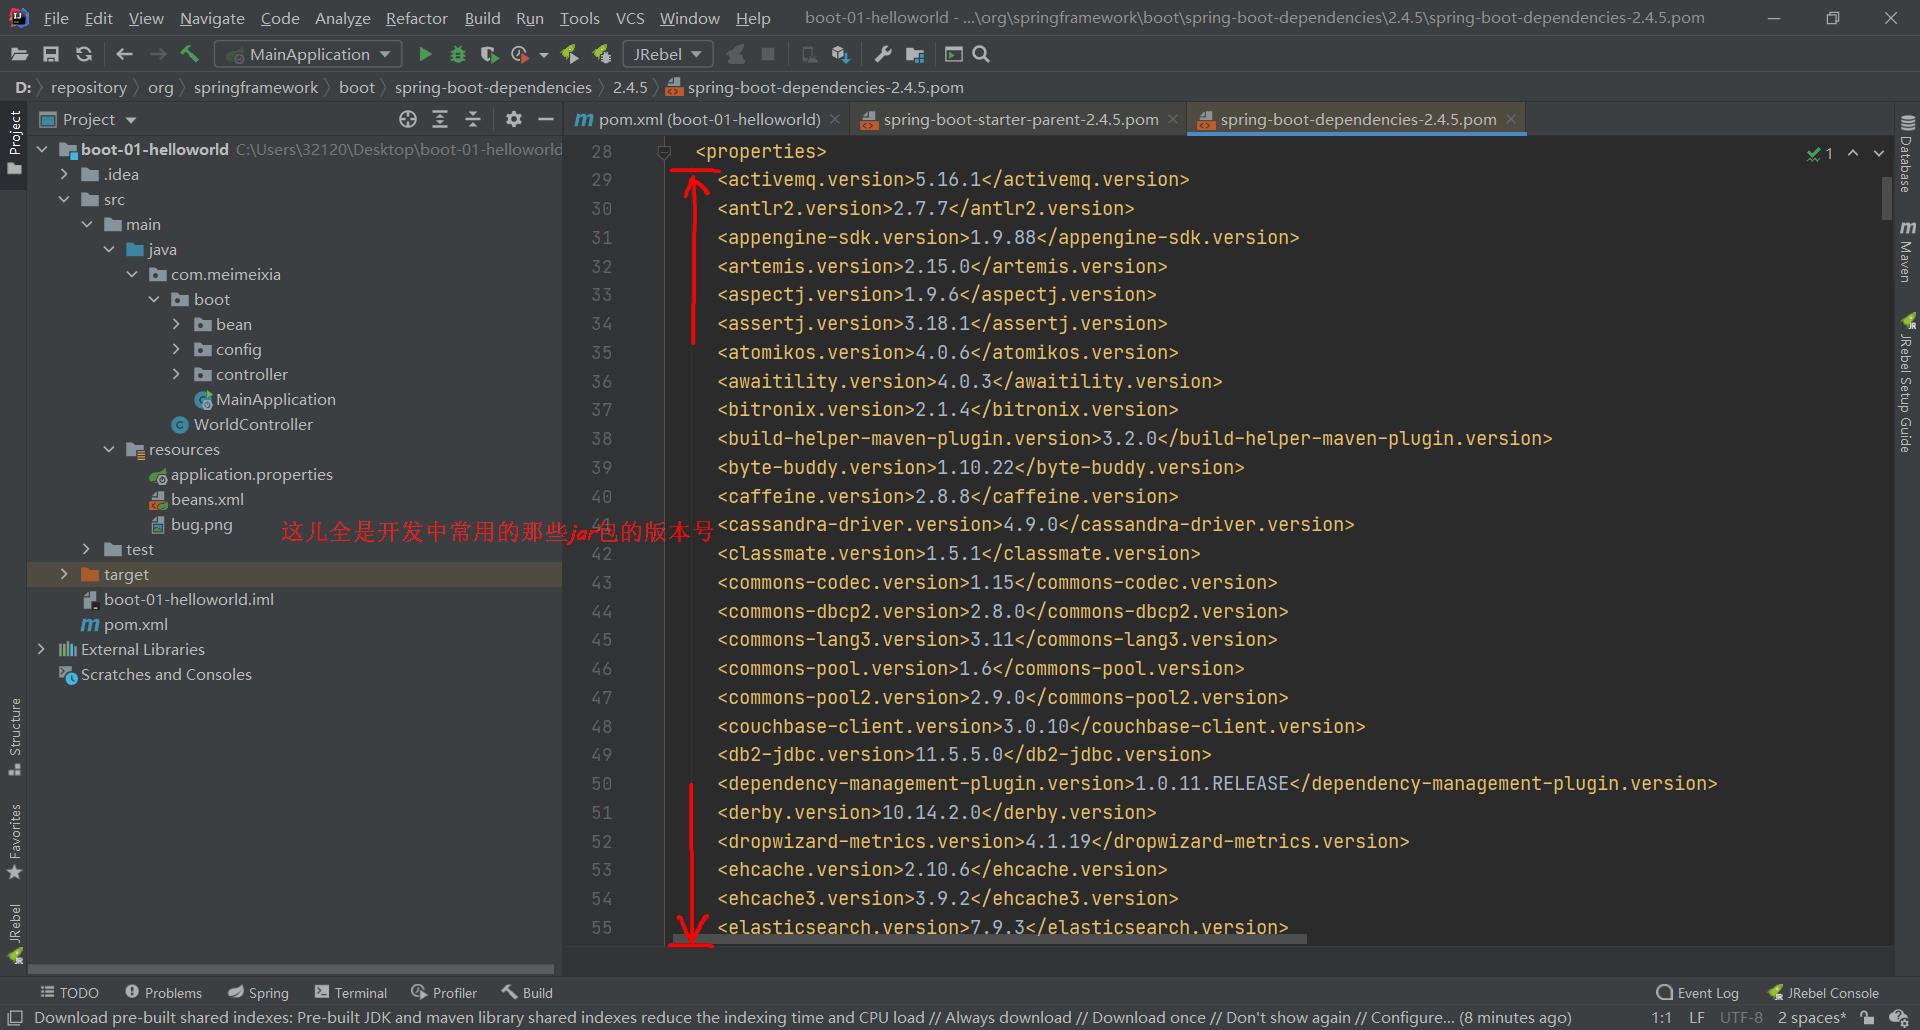Open the MainApplication run configuration dropdown
Viewport: 1920px width, 1030px height.
pos(309,54)
